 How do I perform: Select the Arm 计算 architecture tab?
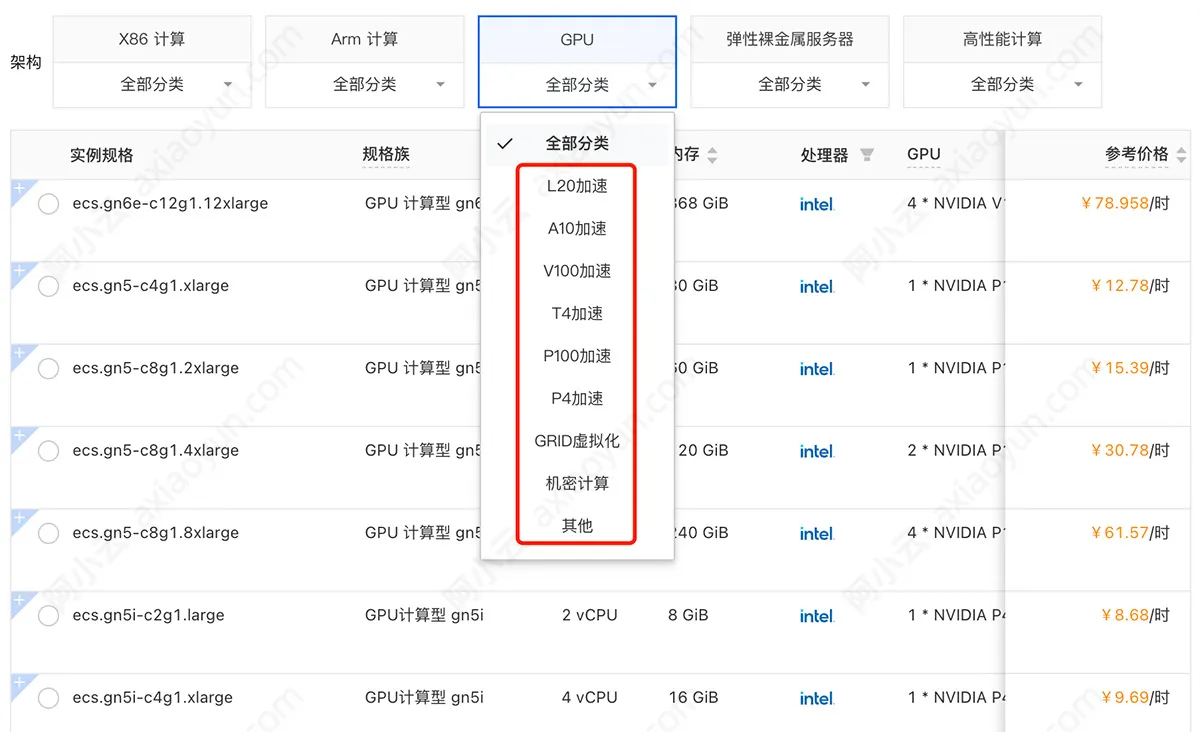pyautogui.click(x=364, y=40)
